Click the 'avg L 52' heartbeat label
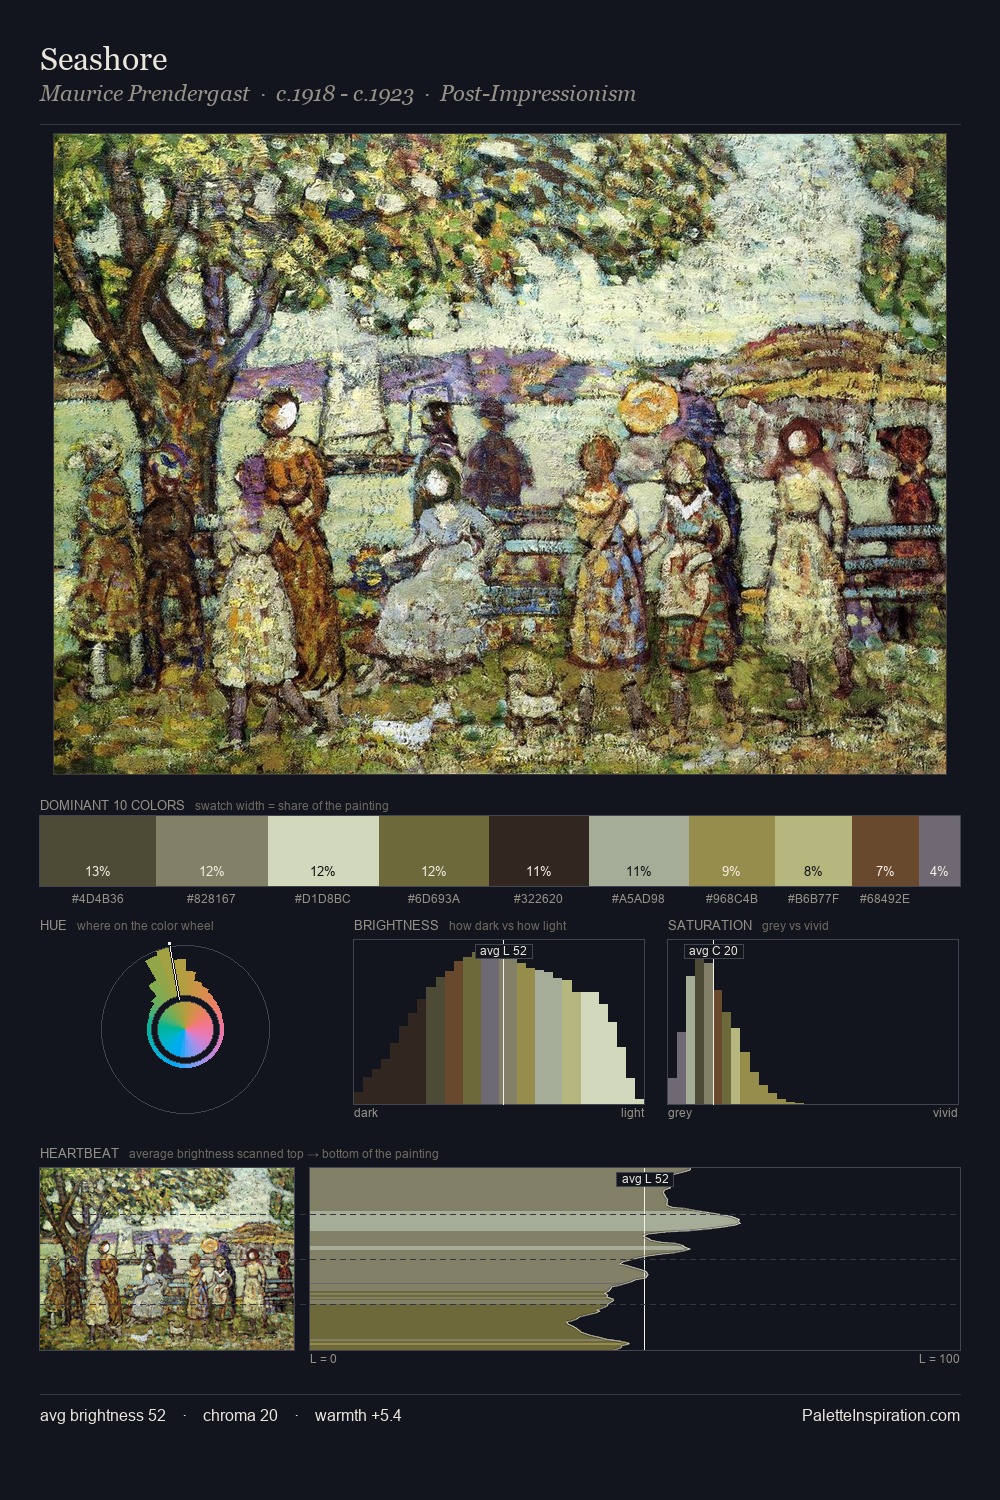The width and height of the screenshot is (1000, 1500). (645, 1179)
